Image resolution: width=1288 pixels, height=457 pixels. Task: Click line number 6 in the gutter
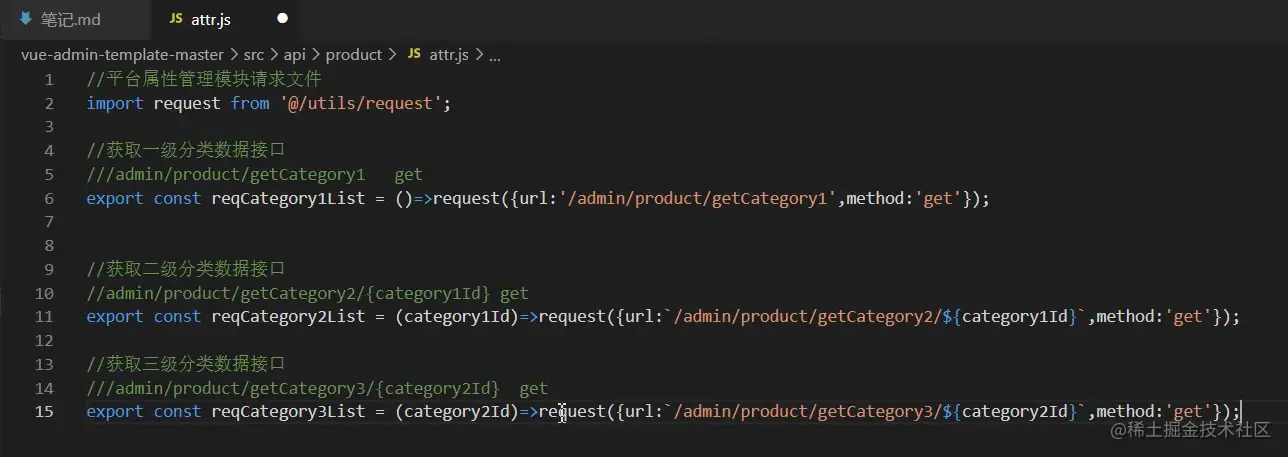pos(49,198)
